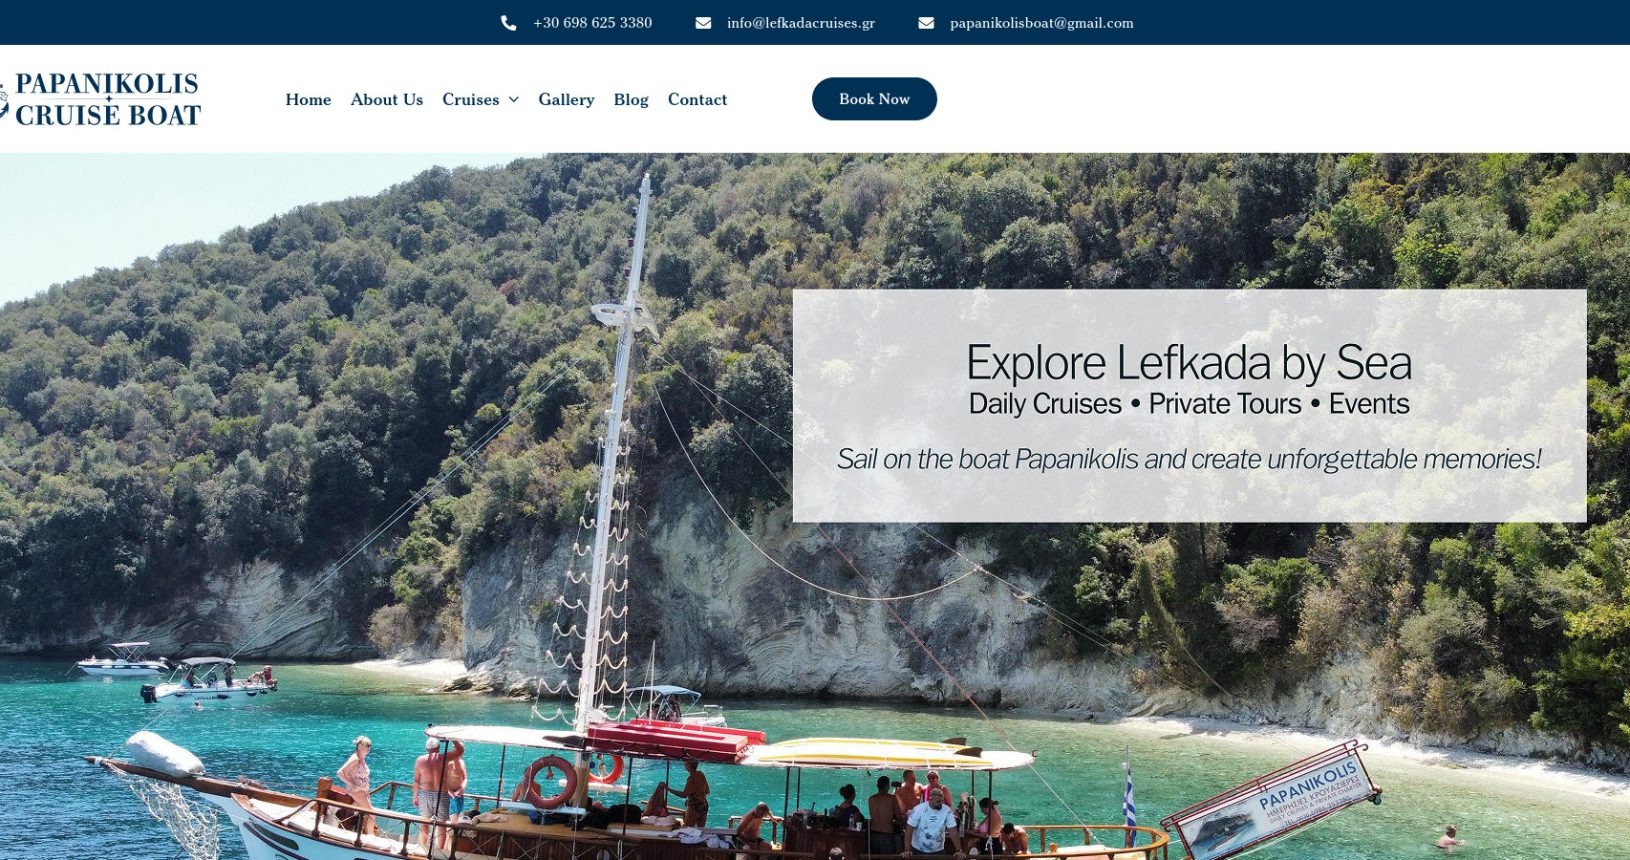
Task: Call the number +30 698 625 3380
Action: 592,23
